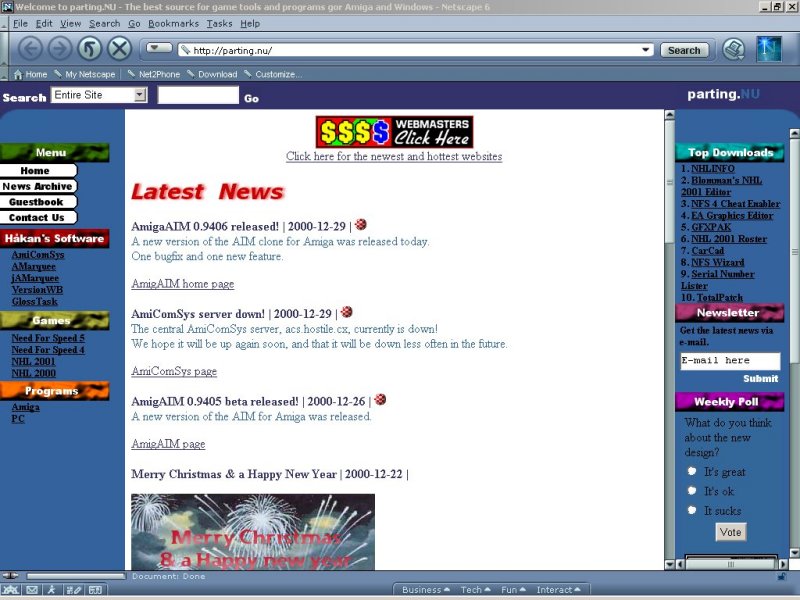Open the dropdown button left of the URL field
This screenshot has width=800, height=600.
159,48
